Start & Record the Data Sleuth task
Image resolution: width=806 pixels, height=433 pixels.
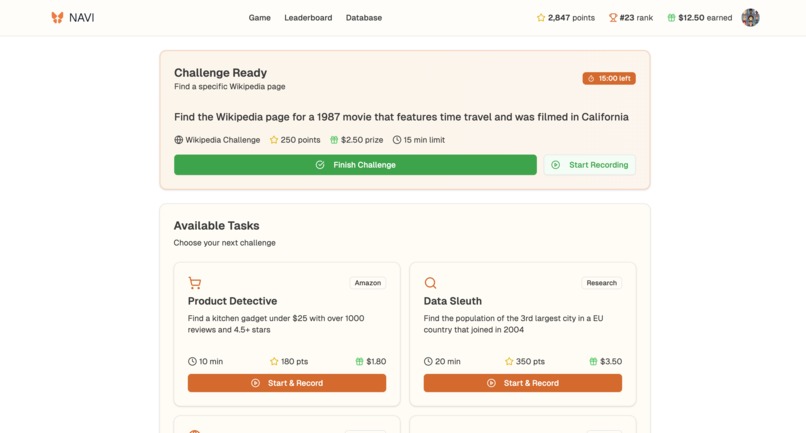523,383
